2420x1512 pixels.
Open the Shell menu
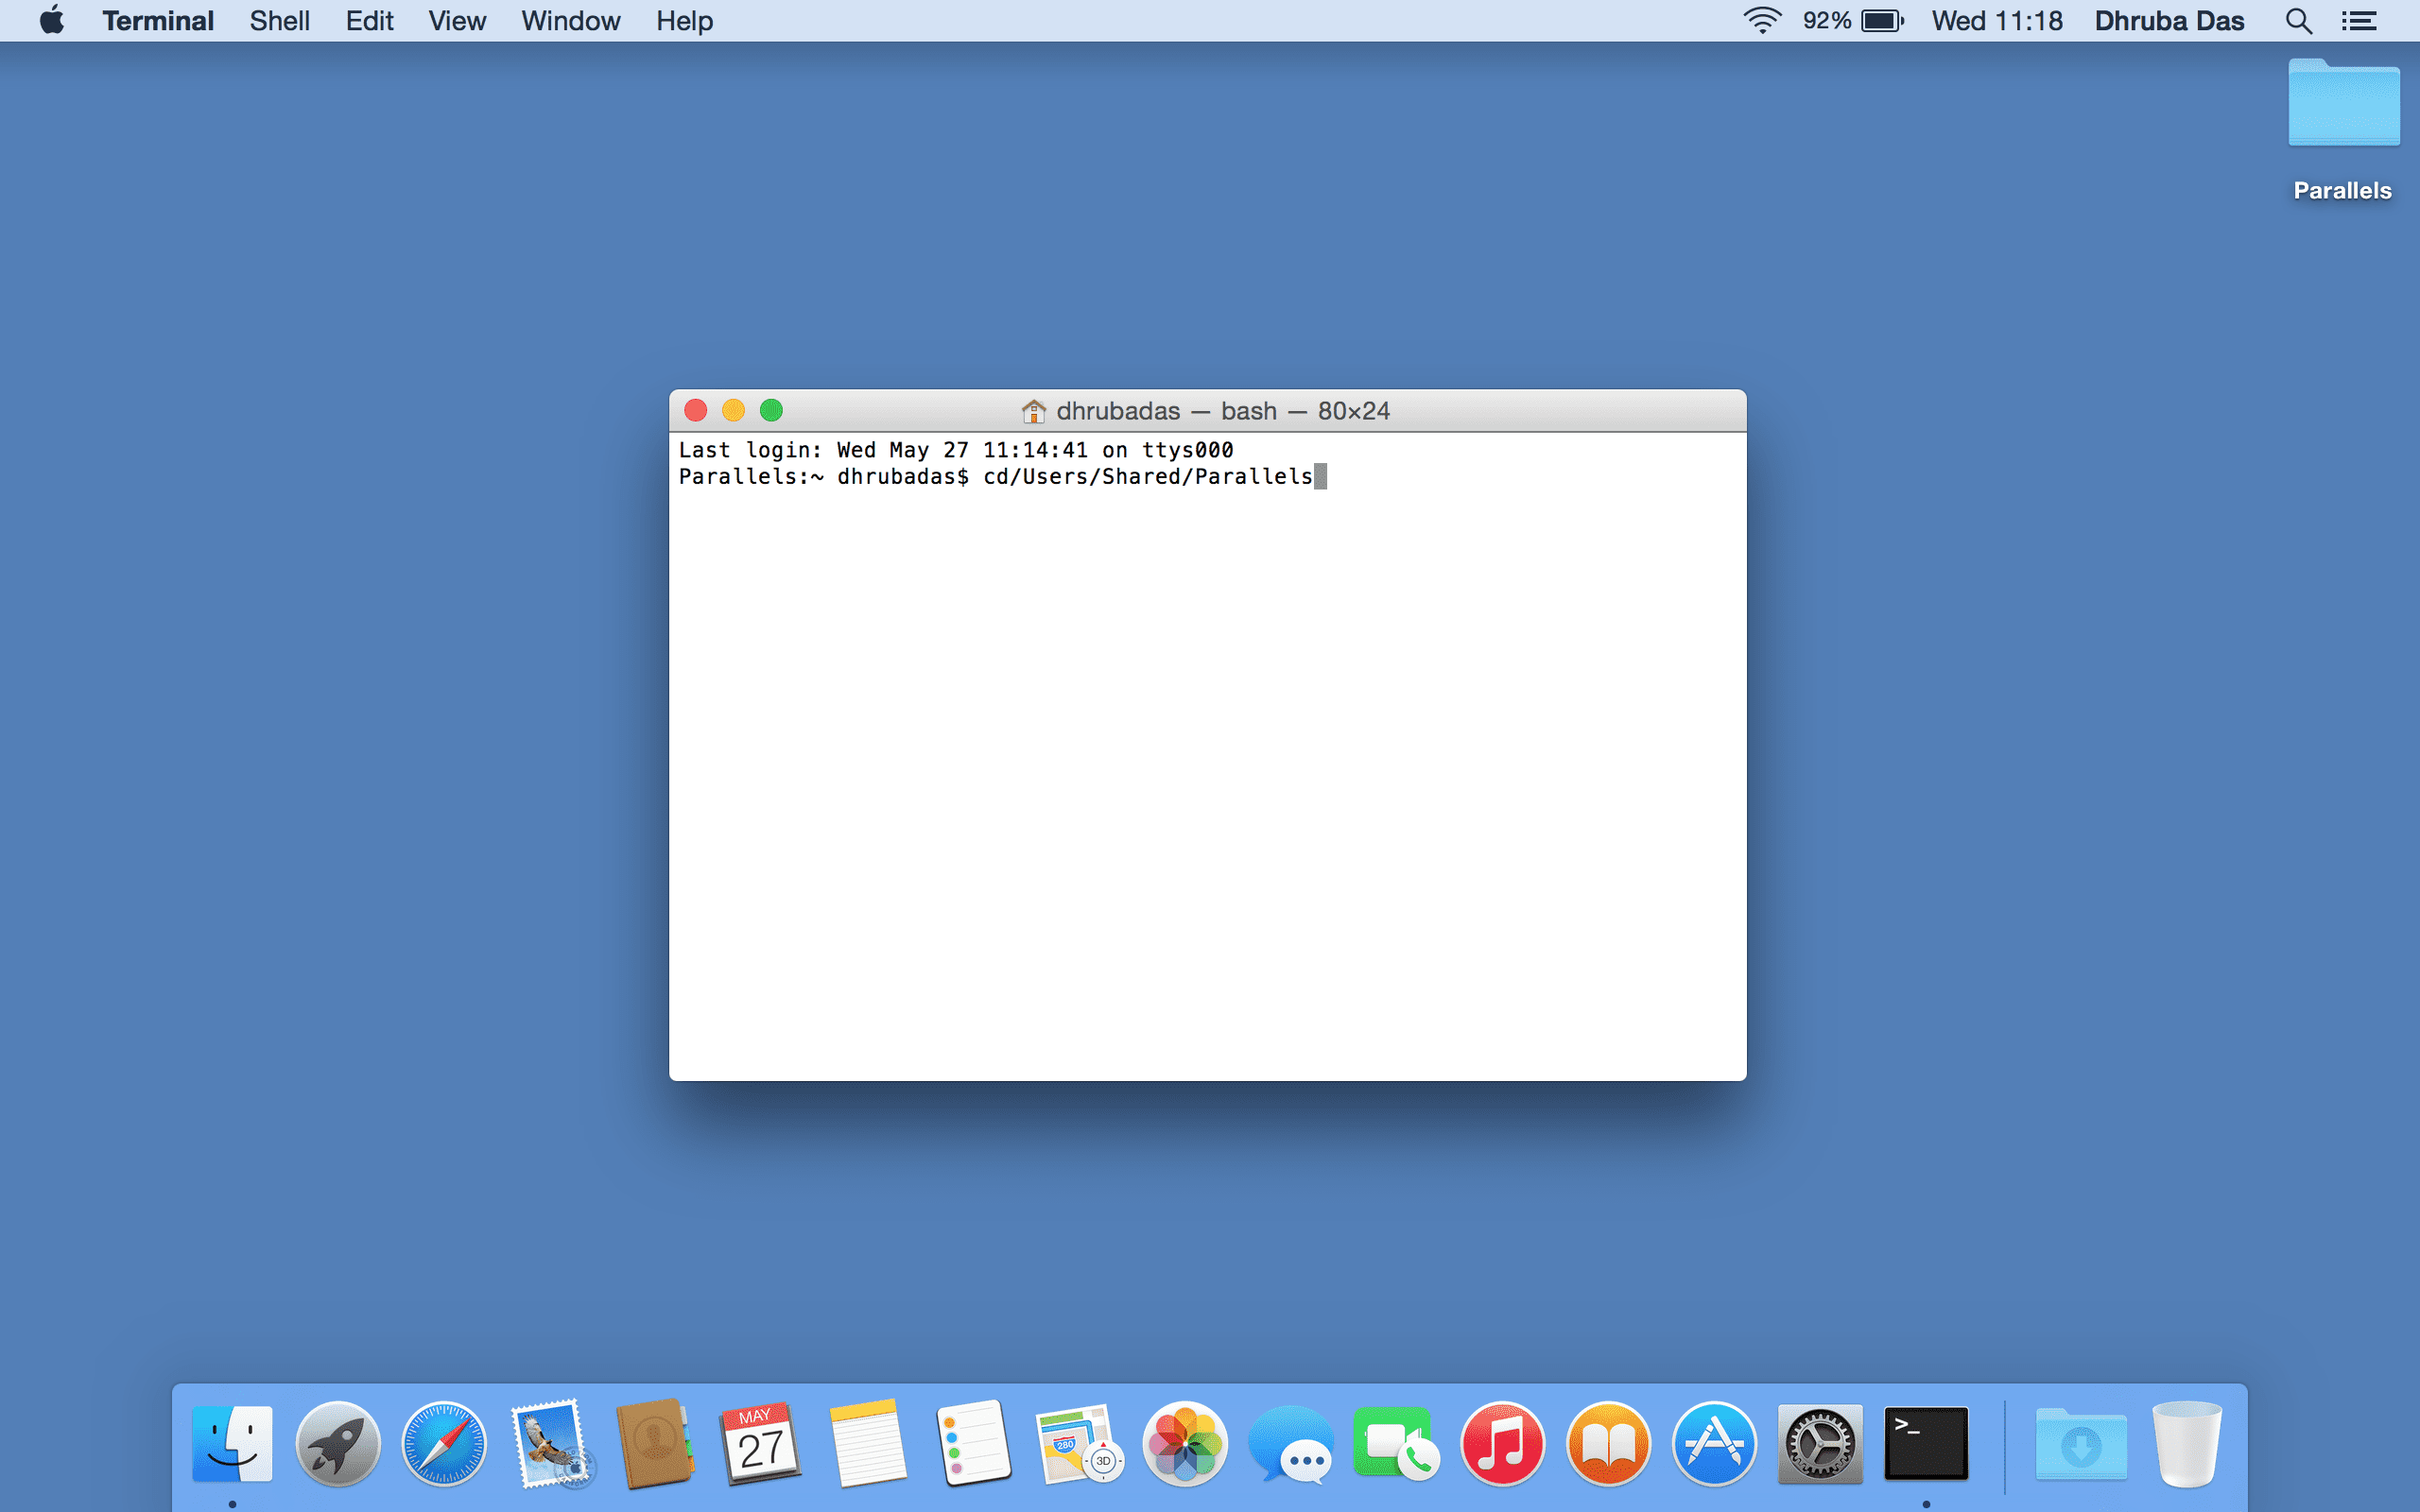(x=279, y=21)
